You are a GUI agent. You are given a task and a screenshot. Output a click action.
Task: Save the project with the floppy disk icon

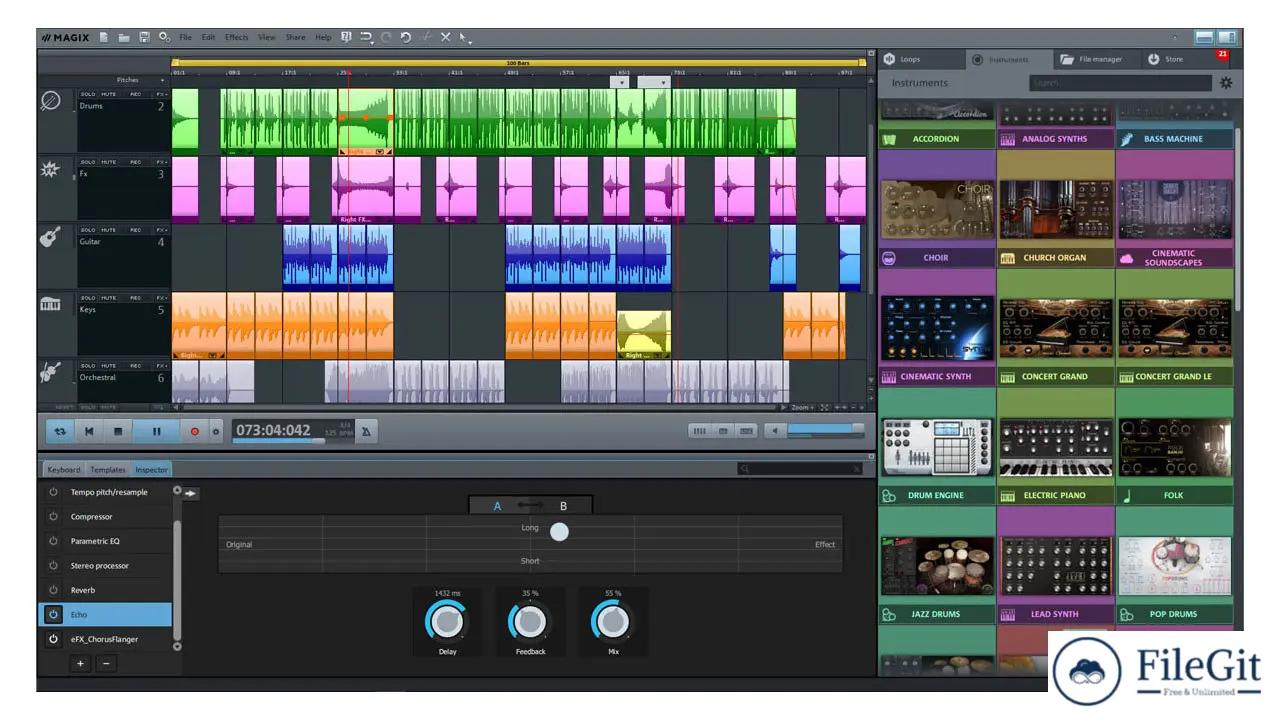pos(144,37)
